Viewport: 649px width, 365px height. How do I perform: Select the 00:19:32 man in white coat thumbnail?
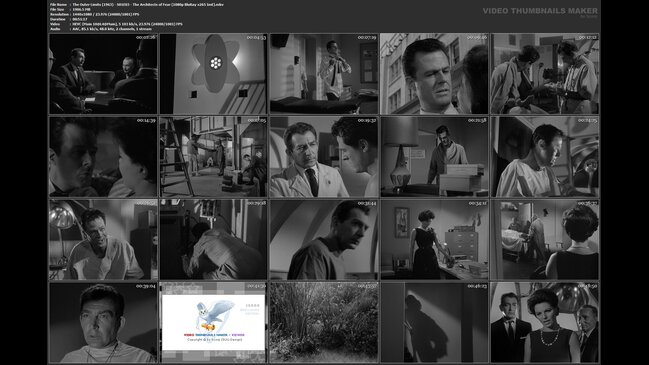[x=324, y=157]
